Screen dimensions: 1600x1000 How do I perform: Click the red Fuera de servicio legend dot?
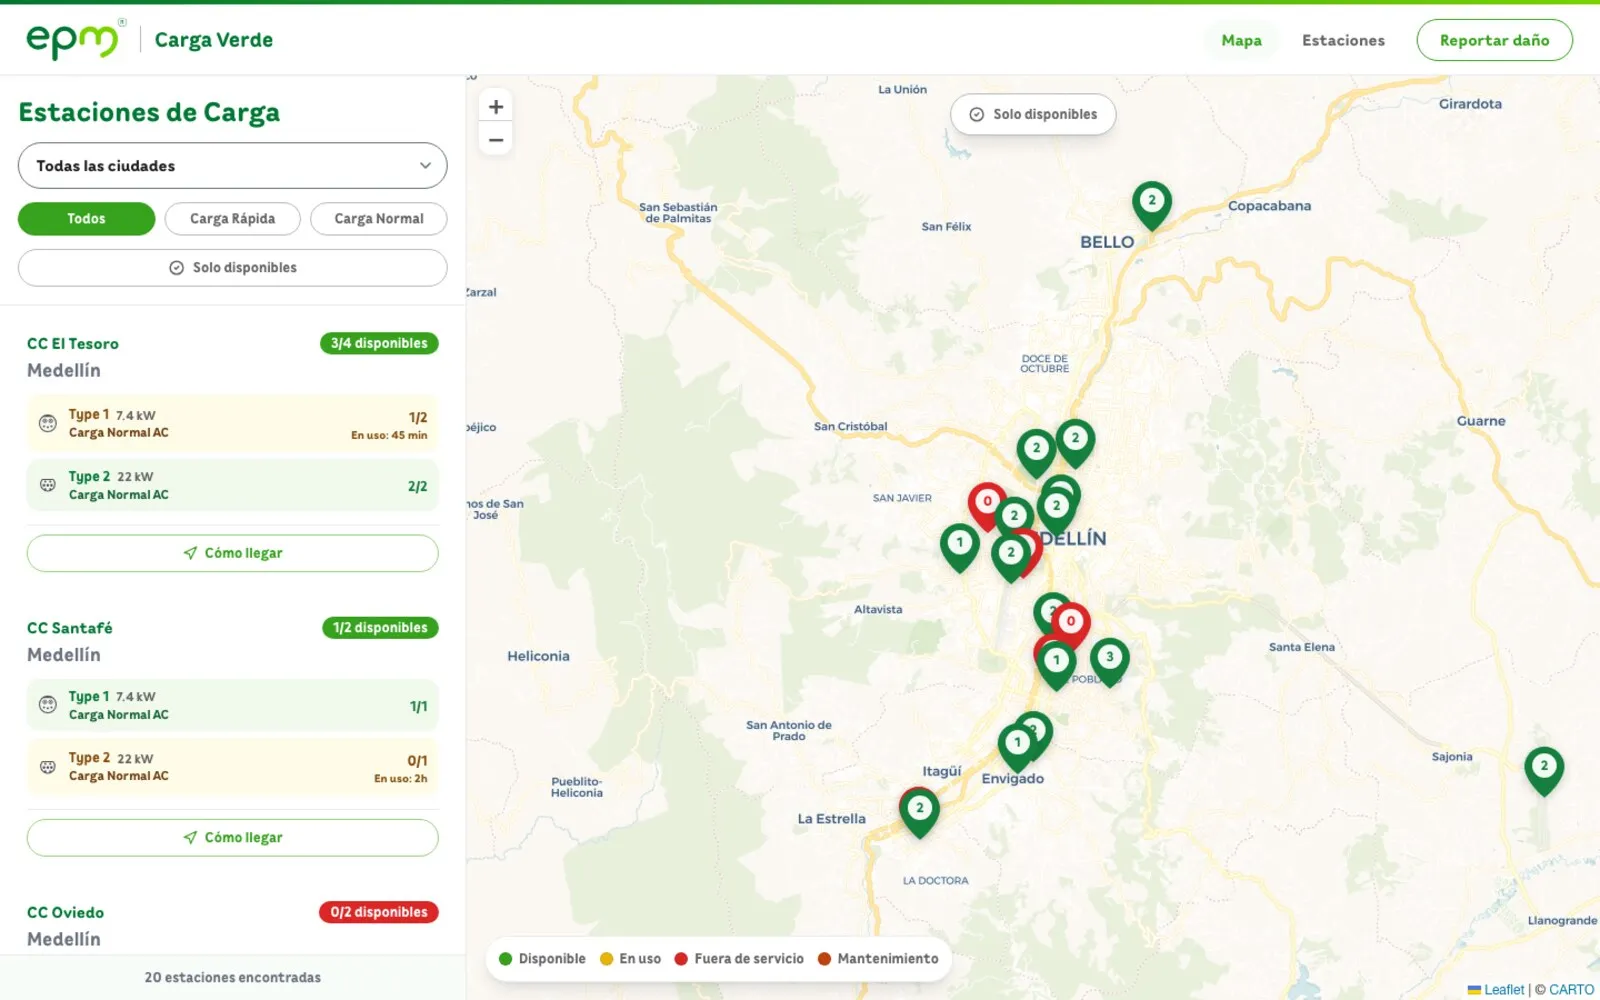pos(681,959)
